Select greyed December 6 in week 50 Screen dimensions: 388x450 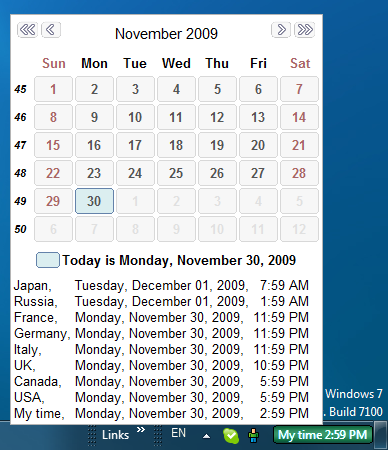tap(53, 229)
